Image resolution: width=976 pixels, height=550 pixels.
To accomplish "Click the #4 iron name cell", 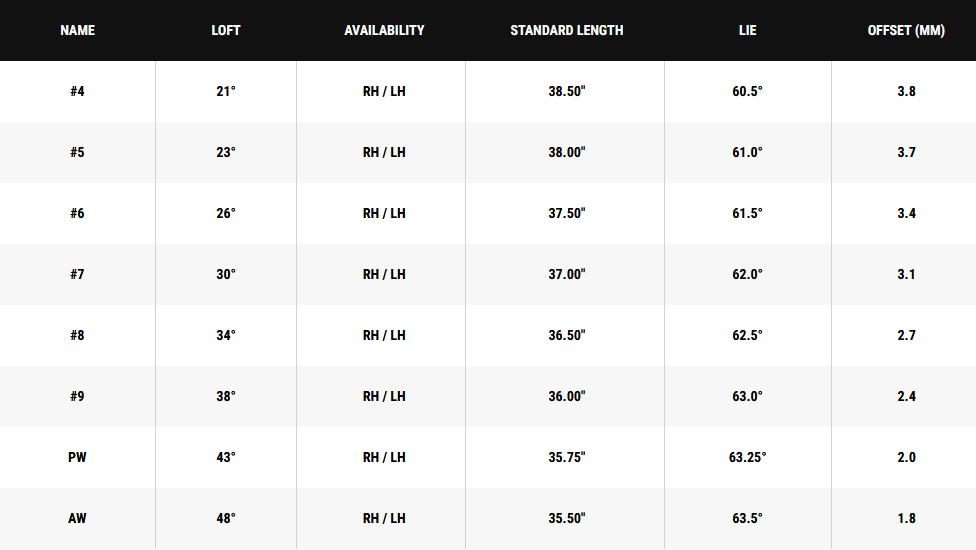I will click(x=77, y=92).
